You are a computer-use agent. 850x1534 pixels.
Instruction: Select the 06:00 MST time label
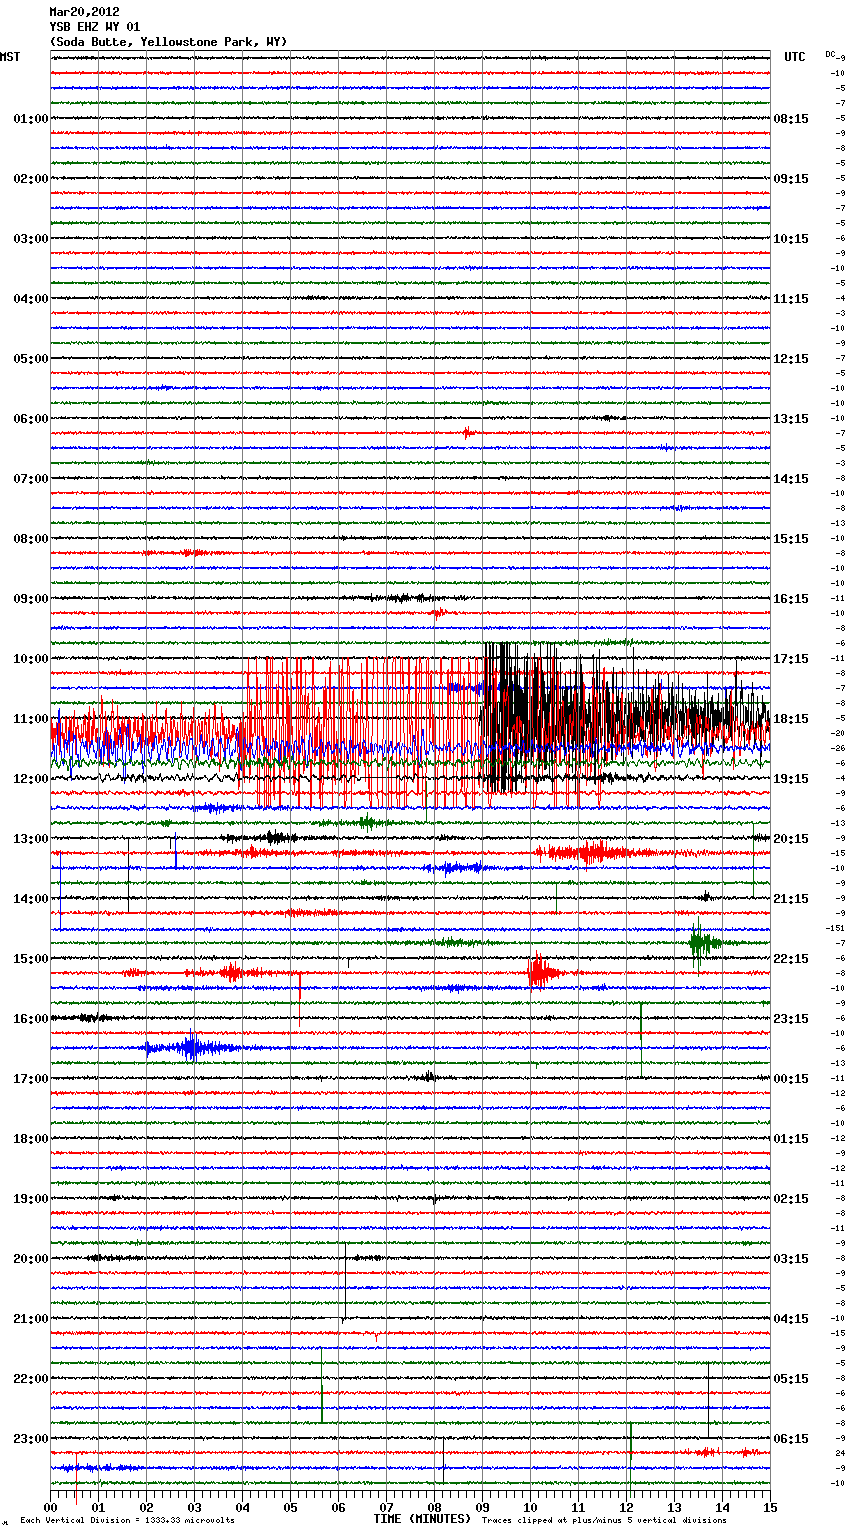point(31,419)
